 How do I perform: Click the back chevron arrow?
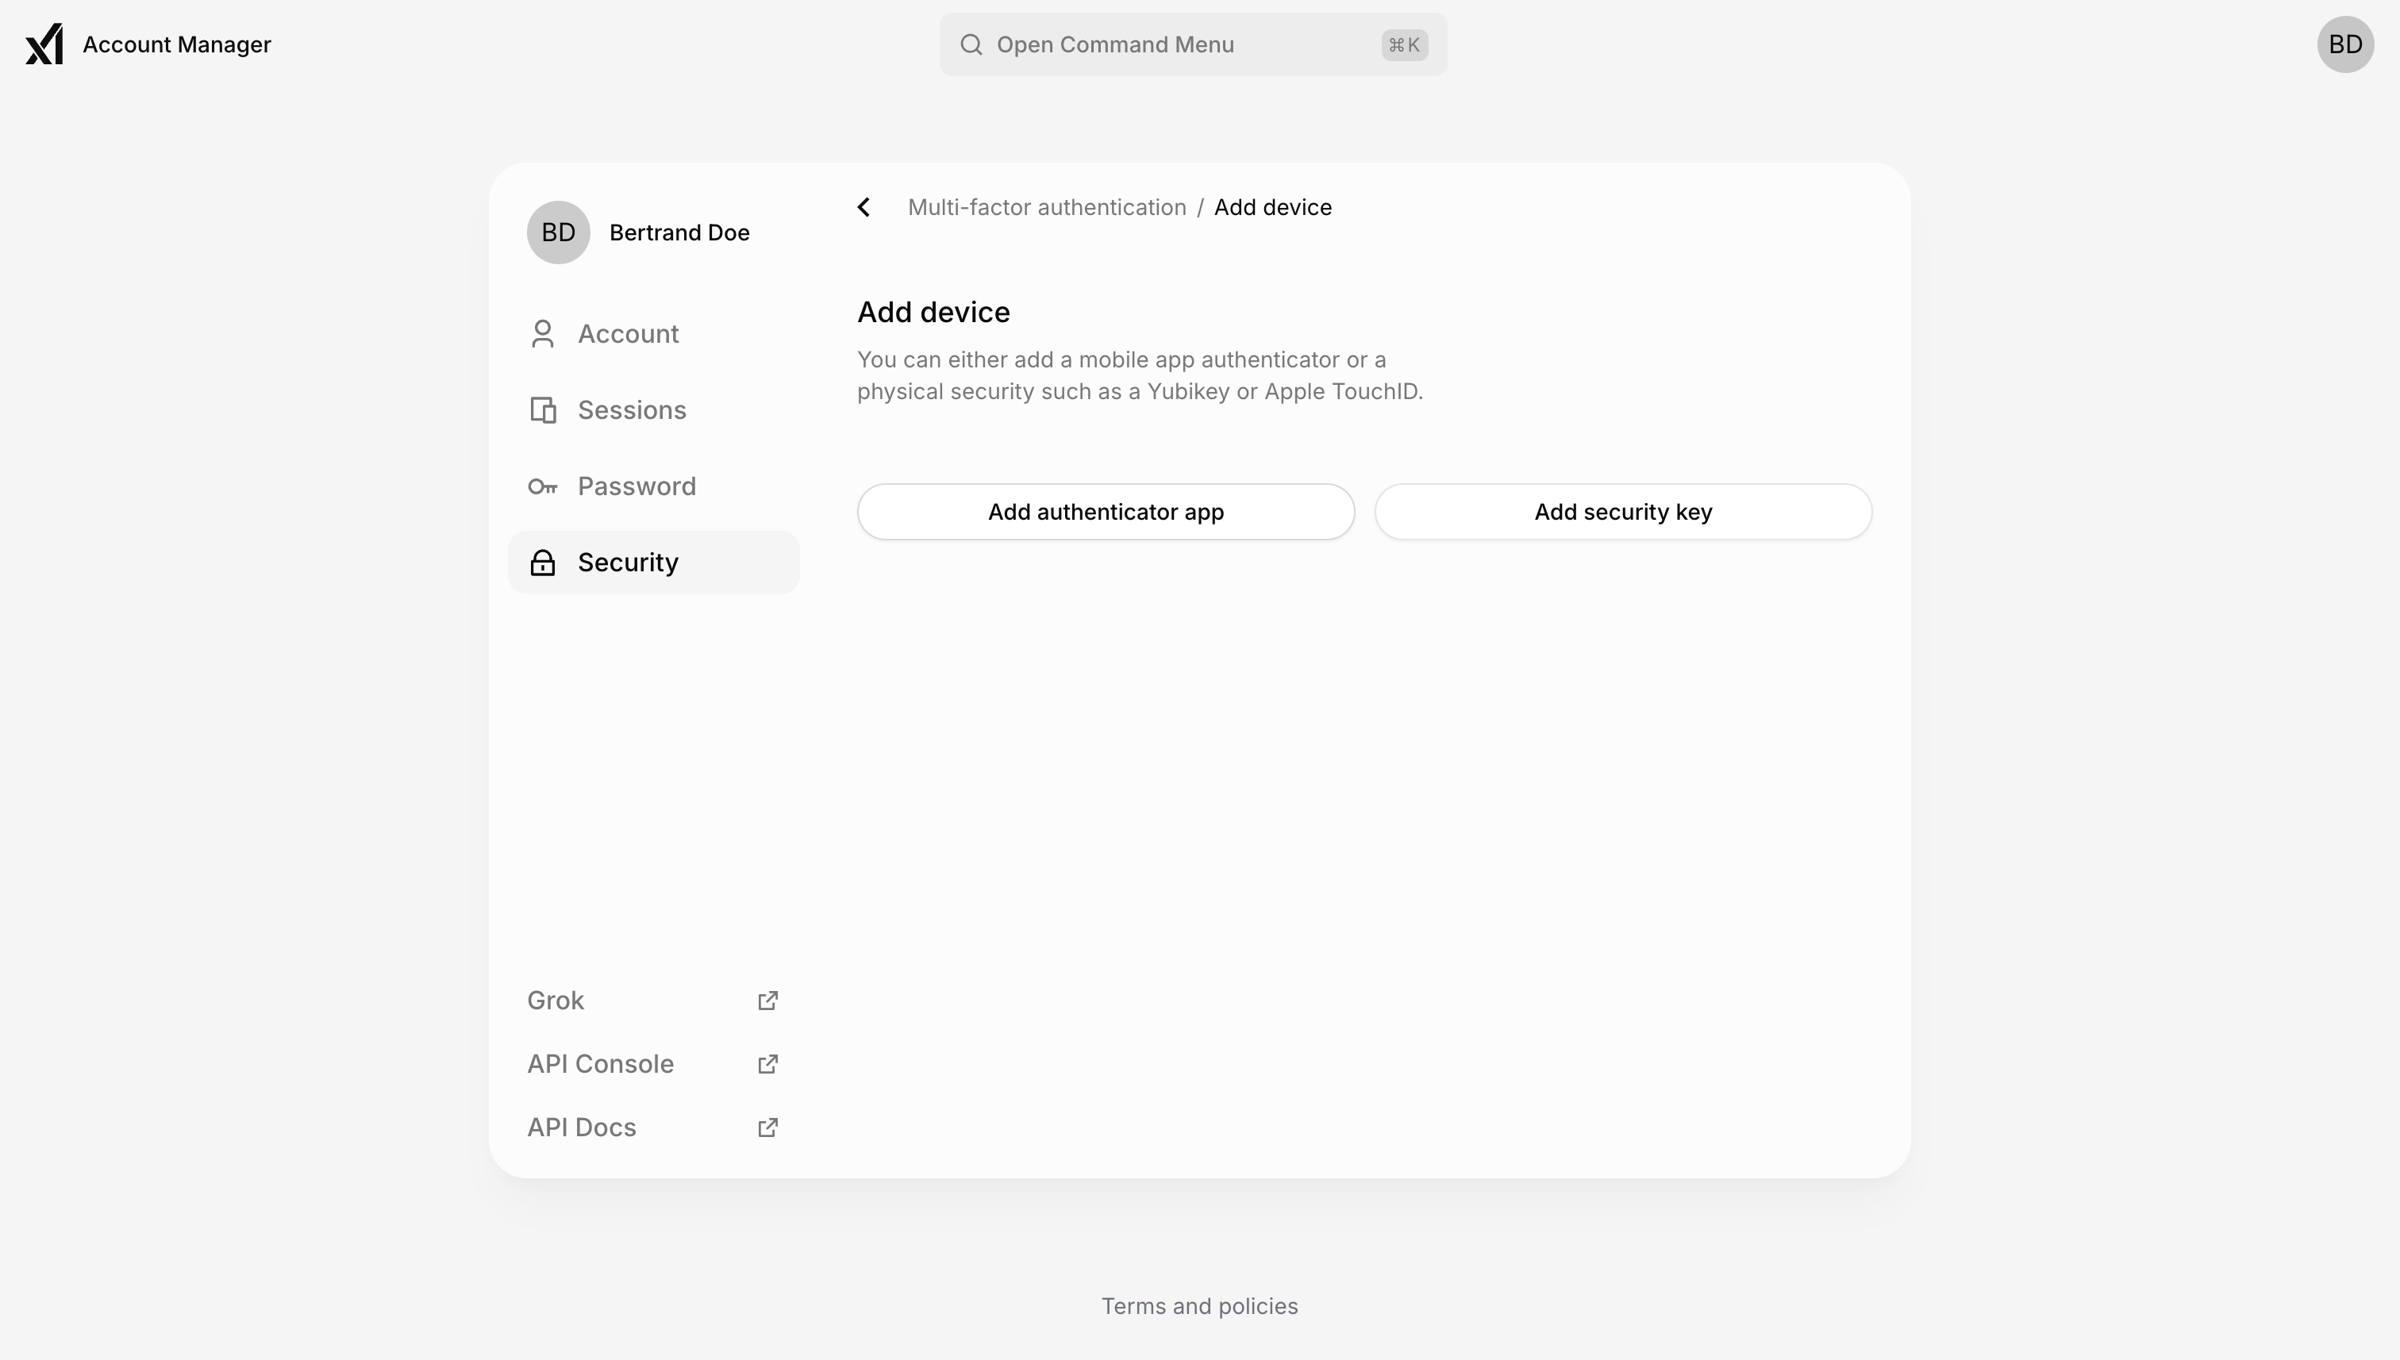864,207
